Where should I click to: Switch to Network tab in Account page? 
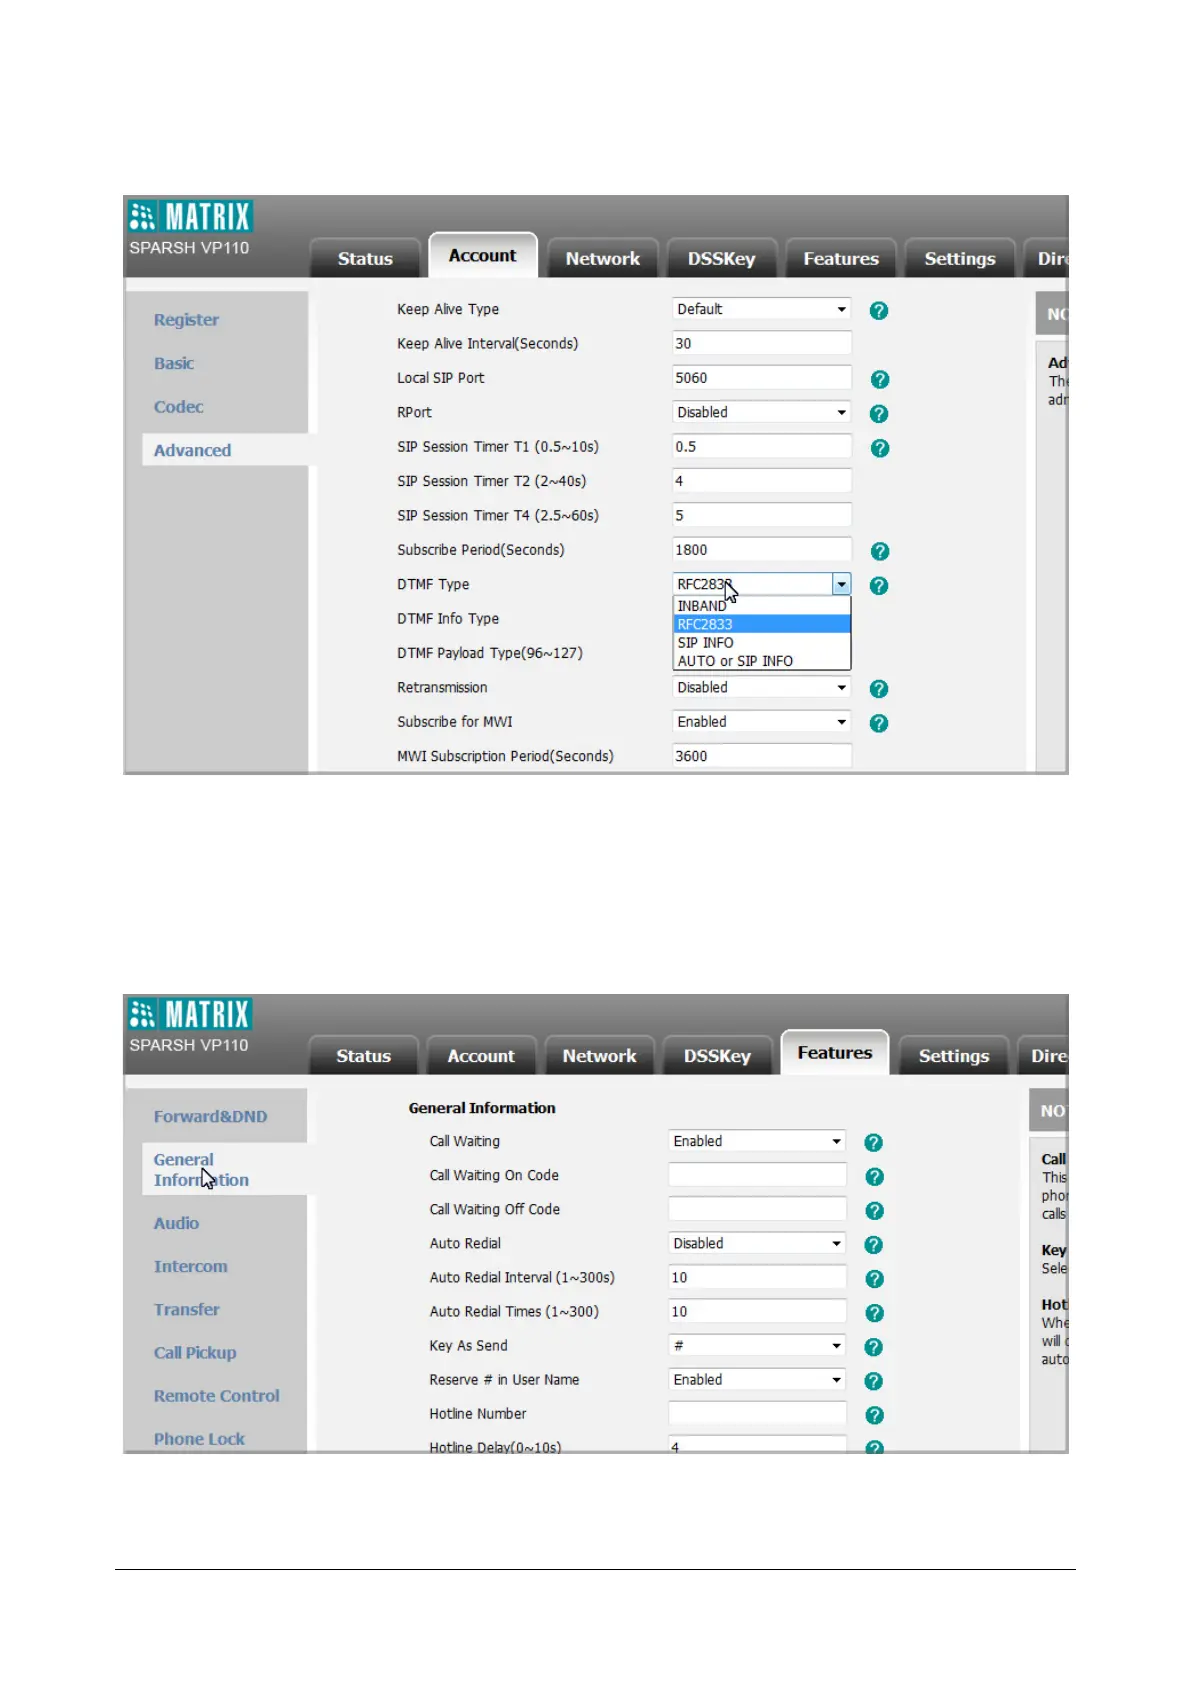pyautogui.click(x=602, y=258)
